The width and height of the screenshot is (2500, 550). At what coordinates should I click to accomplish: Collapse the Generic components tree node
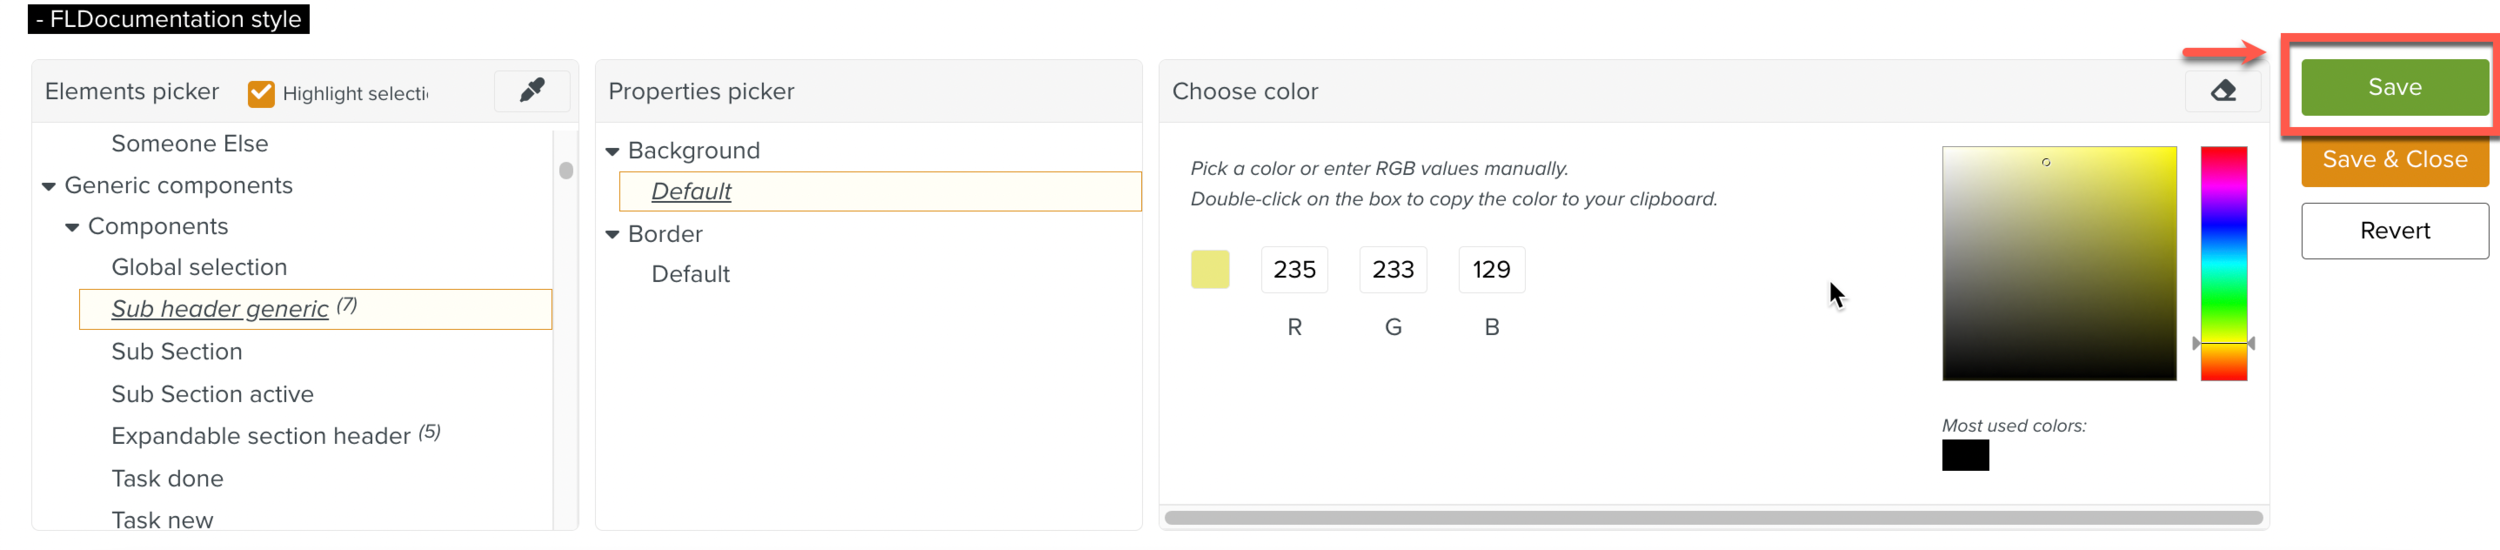[x=49, y=187]
